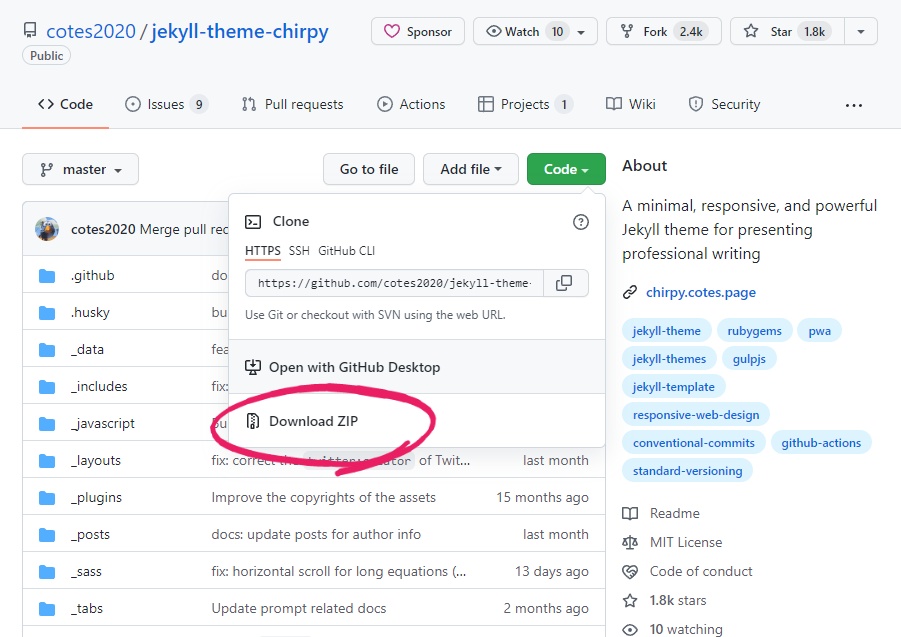Open the Wiki tab
This screenshot has height=637, width=901.
pos(630,104)
